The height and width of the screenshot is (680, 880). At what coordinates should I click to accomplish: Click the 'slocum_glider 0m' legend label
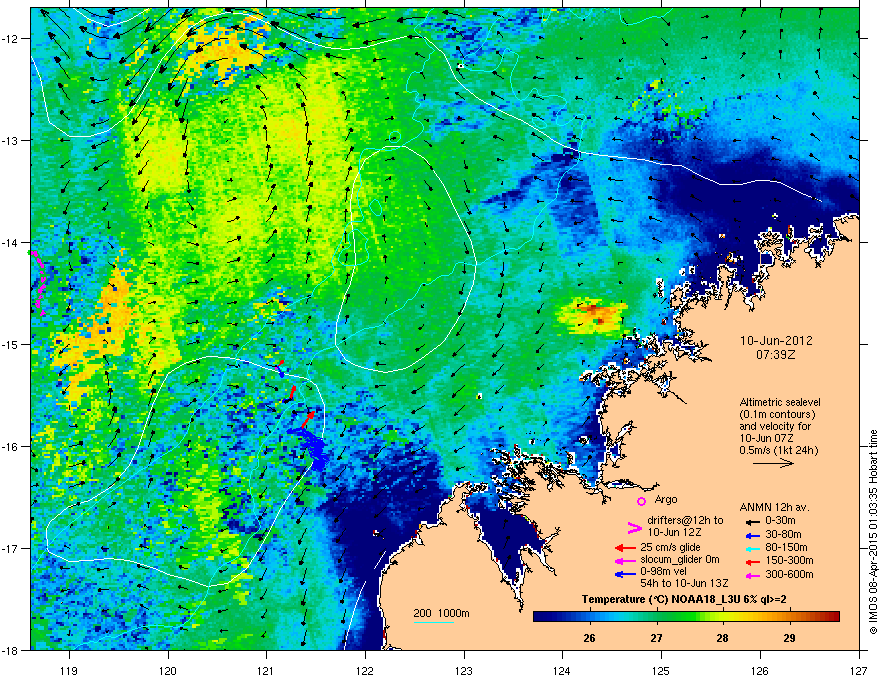point(680,560)
